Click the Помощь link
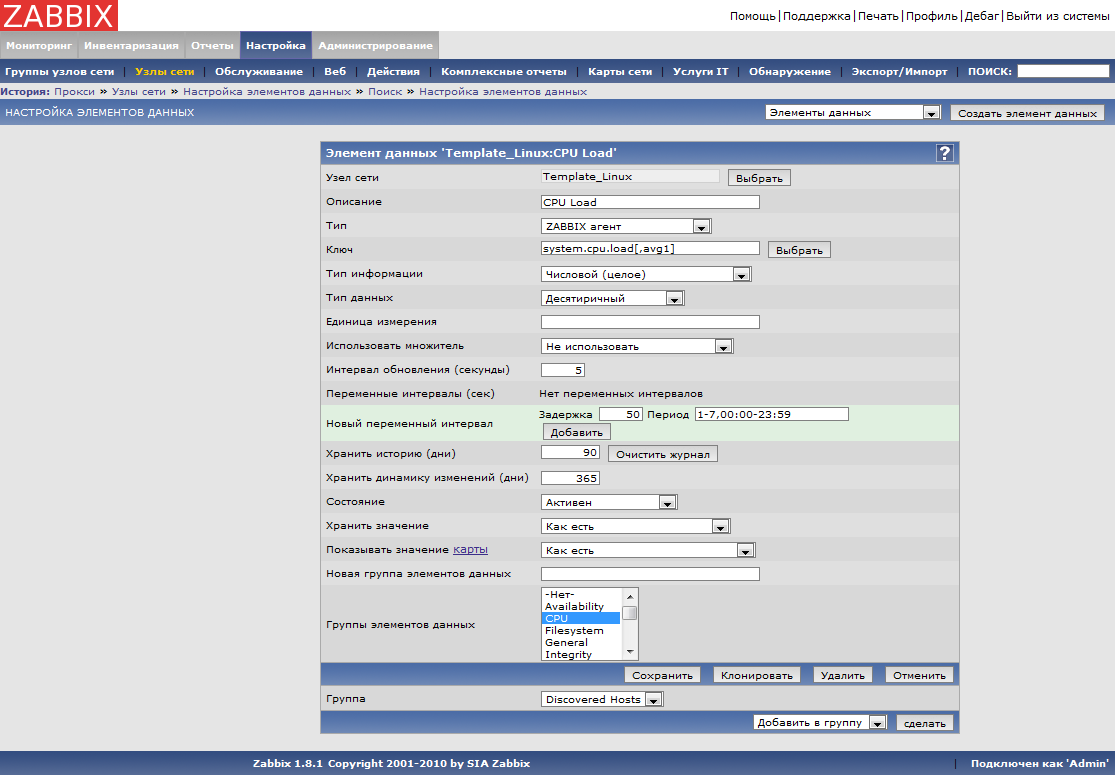 point(752,16)
